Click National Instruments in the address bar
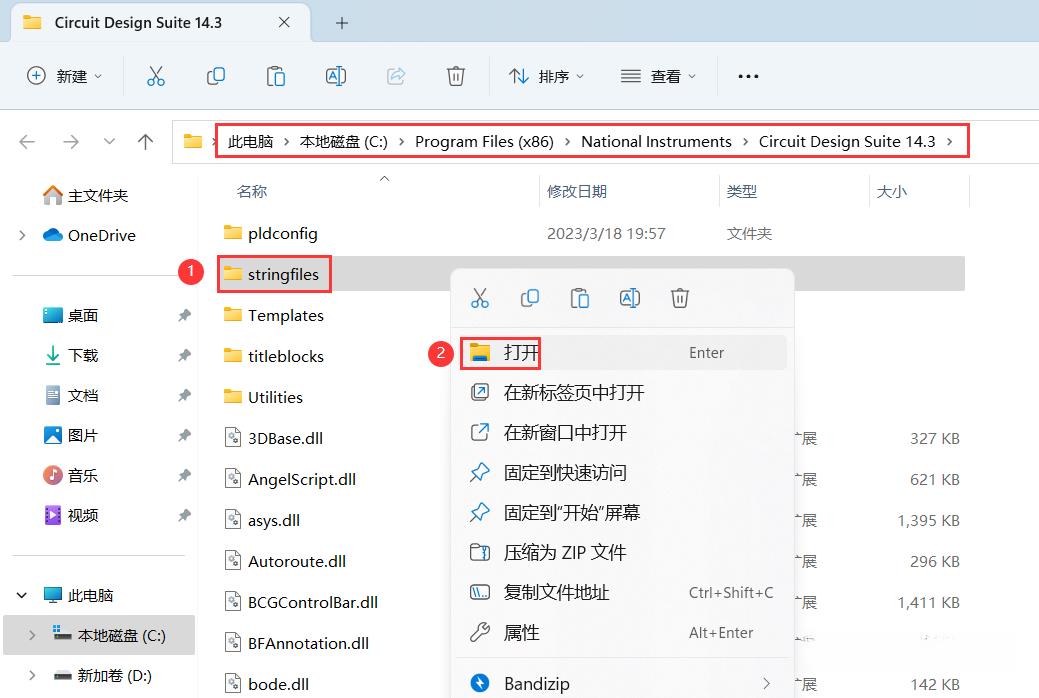This screenshot has height=698, width=1039. [x=656, y=141]
